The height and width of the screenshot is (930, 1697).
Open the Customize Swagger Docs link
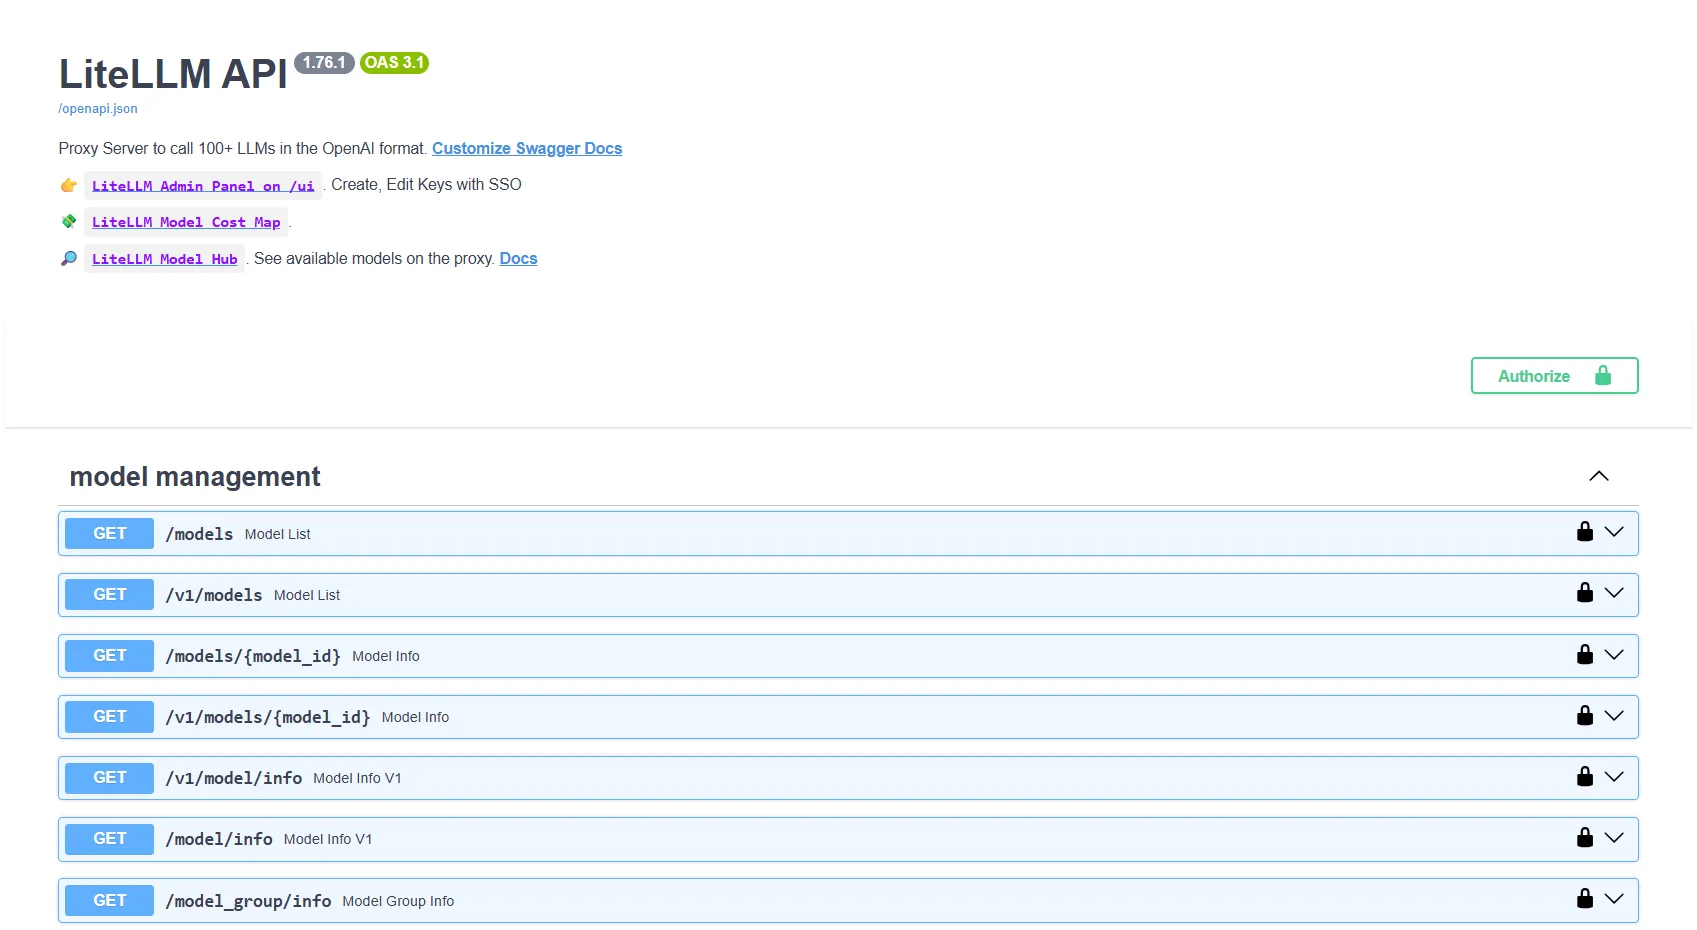[x=526, y=149]
